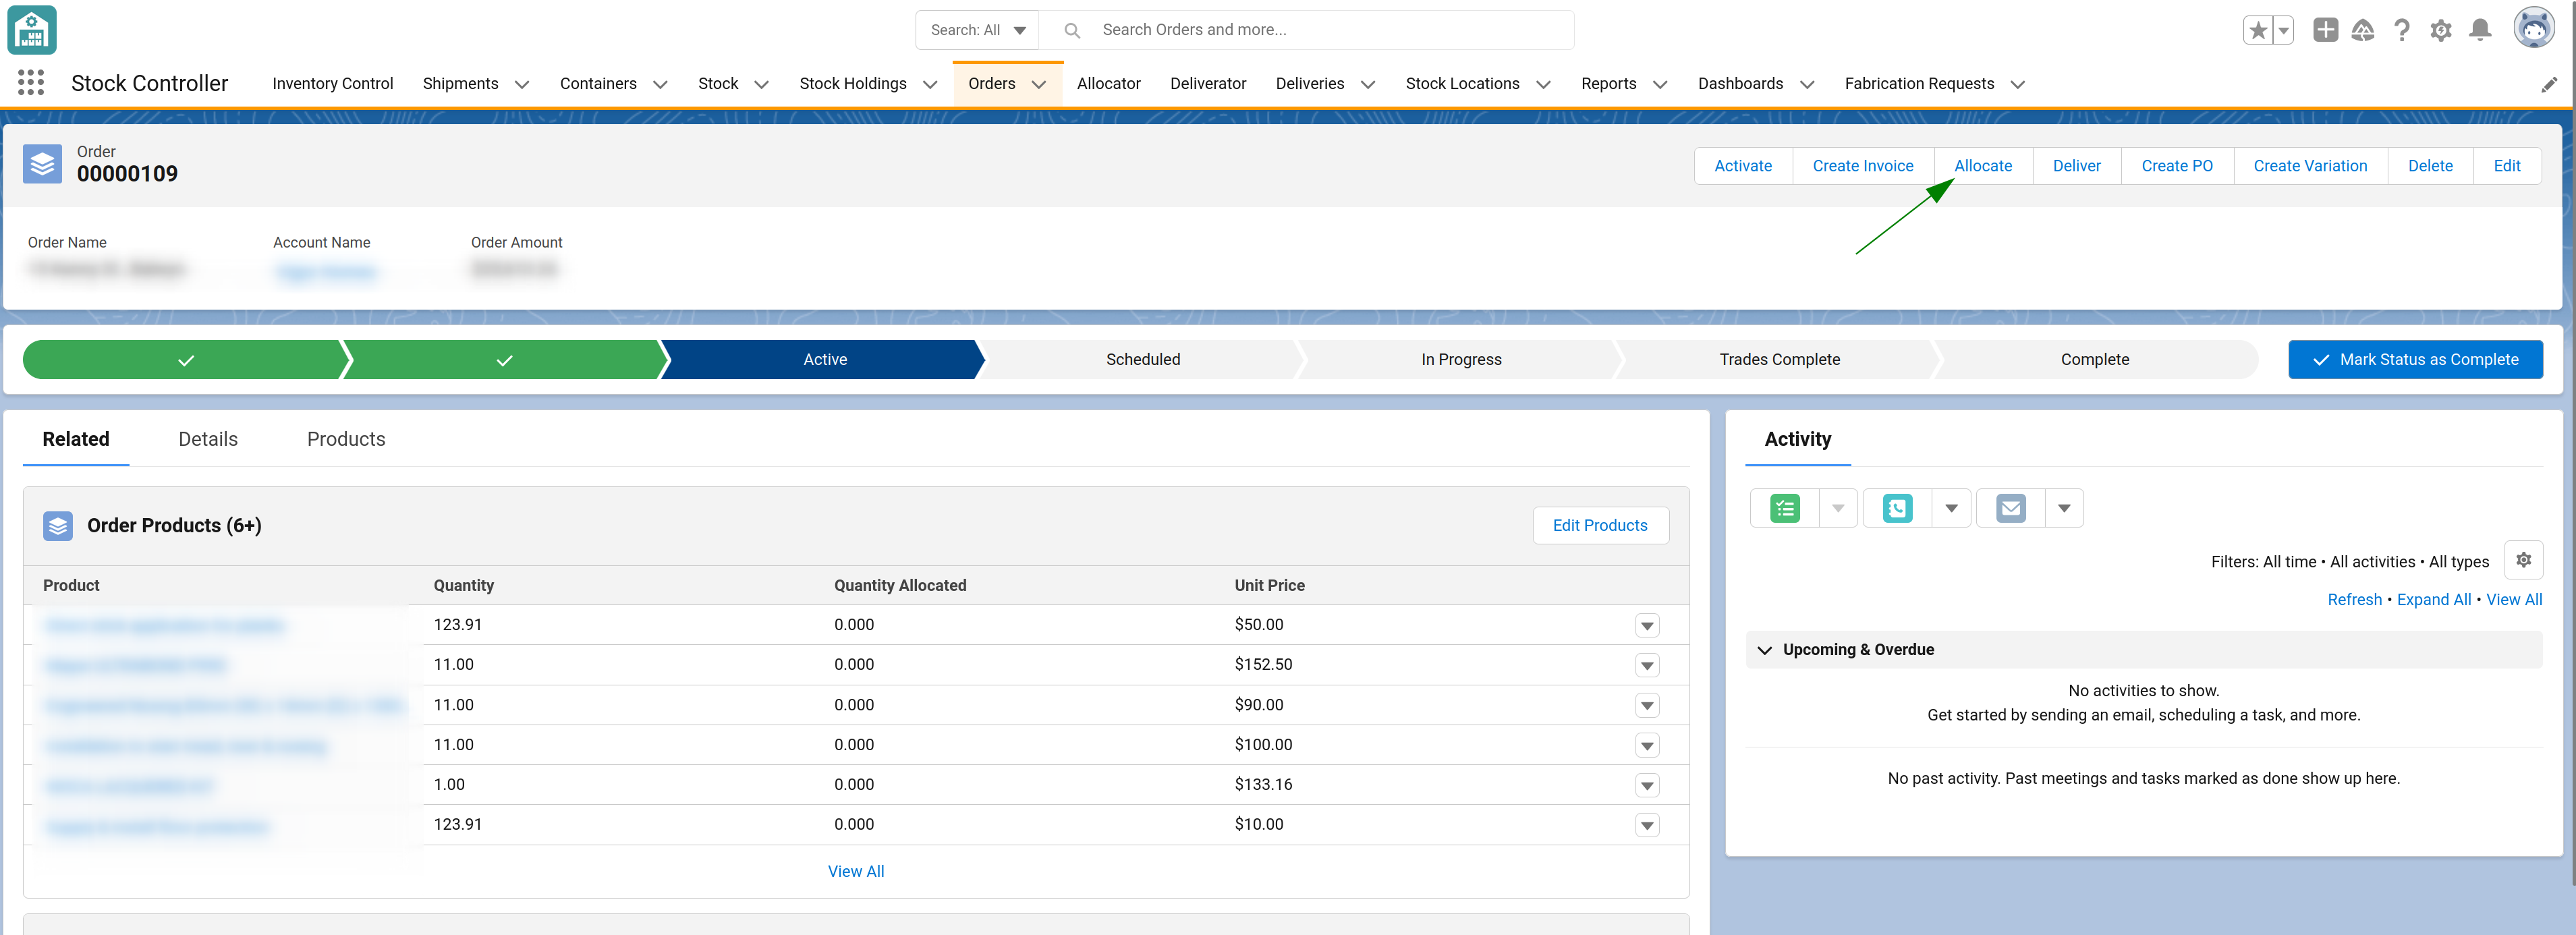Open the Stock Holdings dropdown chevron
This screenshot has width=2576, height=935.
pos(930,85)
